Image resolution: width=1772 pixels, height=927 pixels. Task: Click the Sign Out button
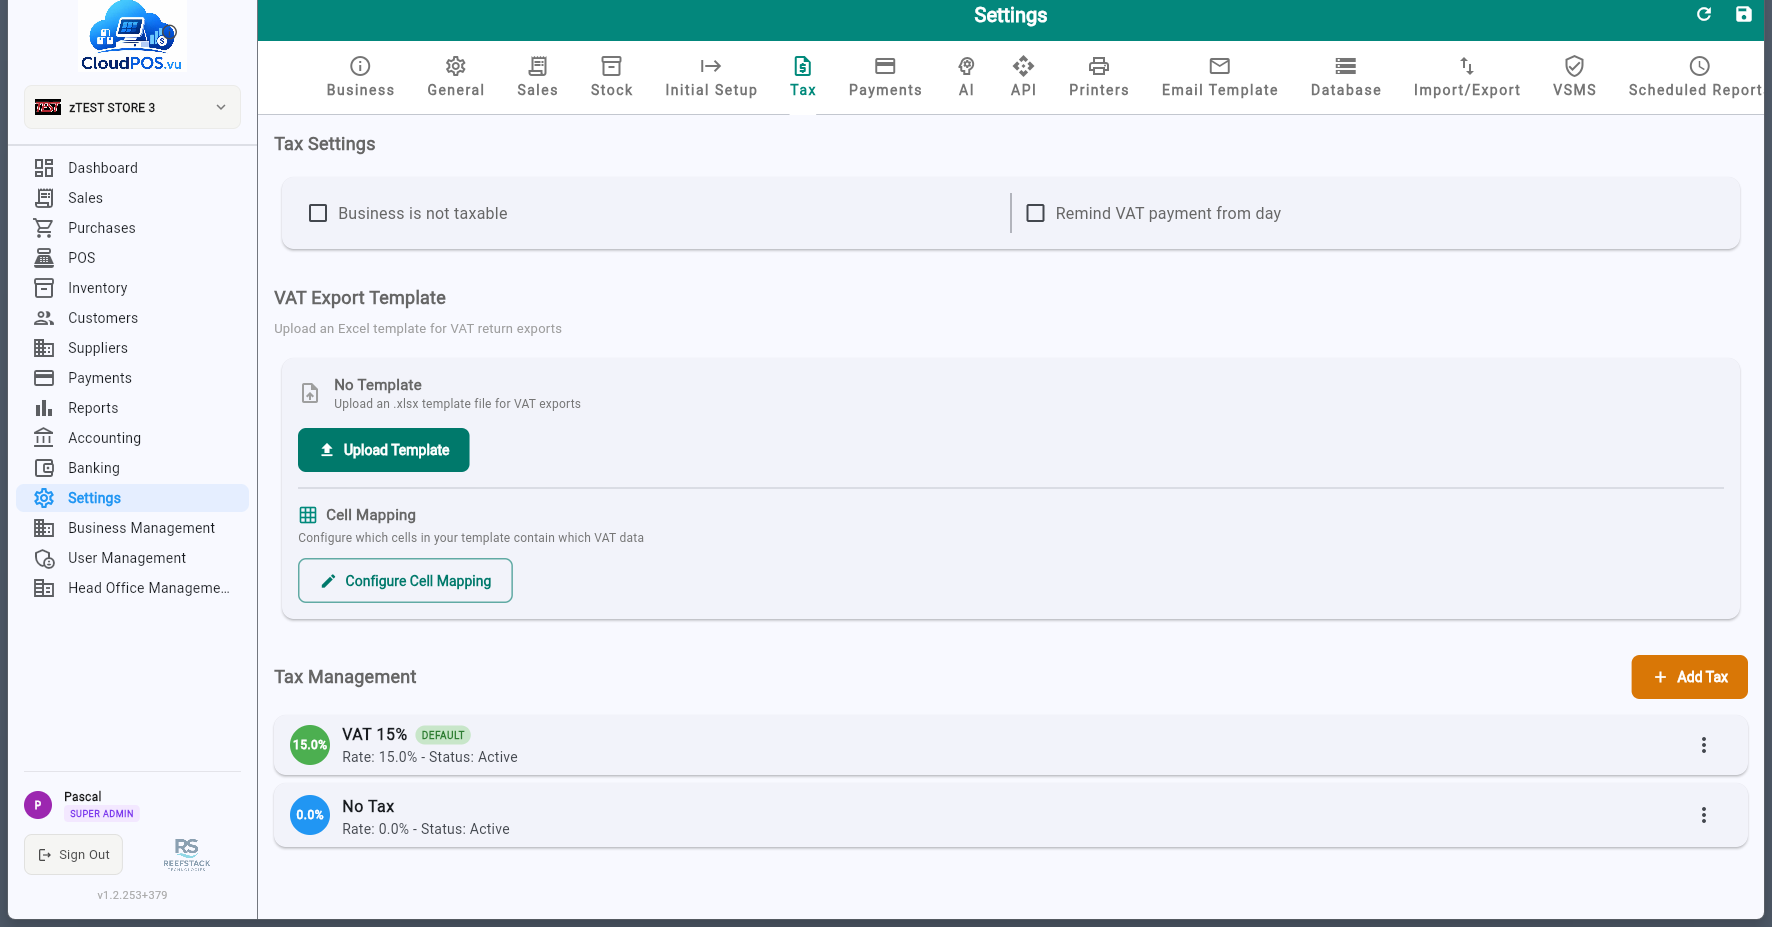[x=74, y=855]
